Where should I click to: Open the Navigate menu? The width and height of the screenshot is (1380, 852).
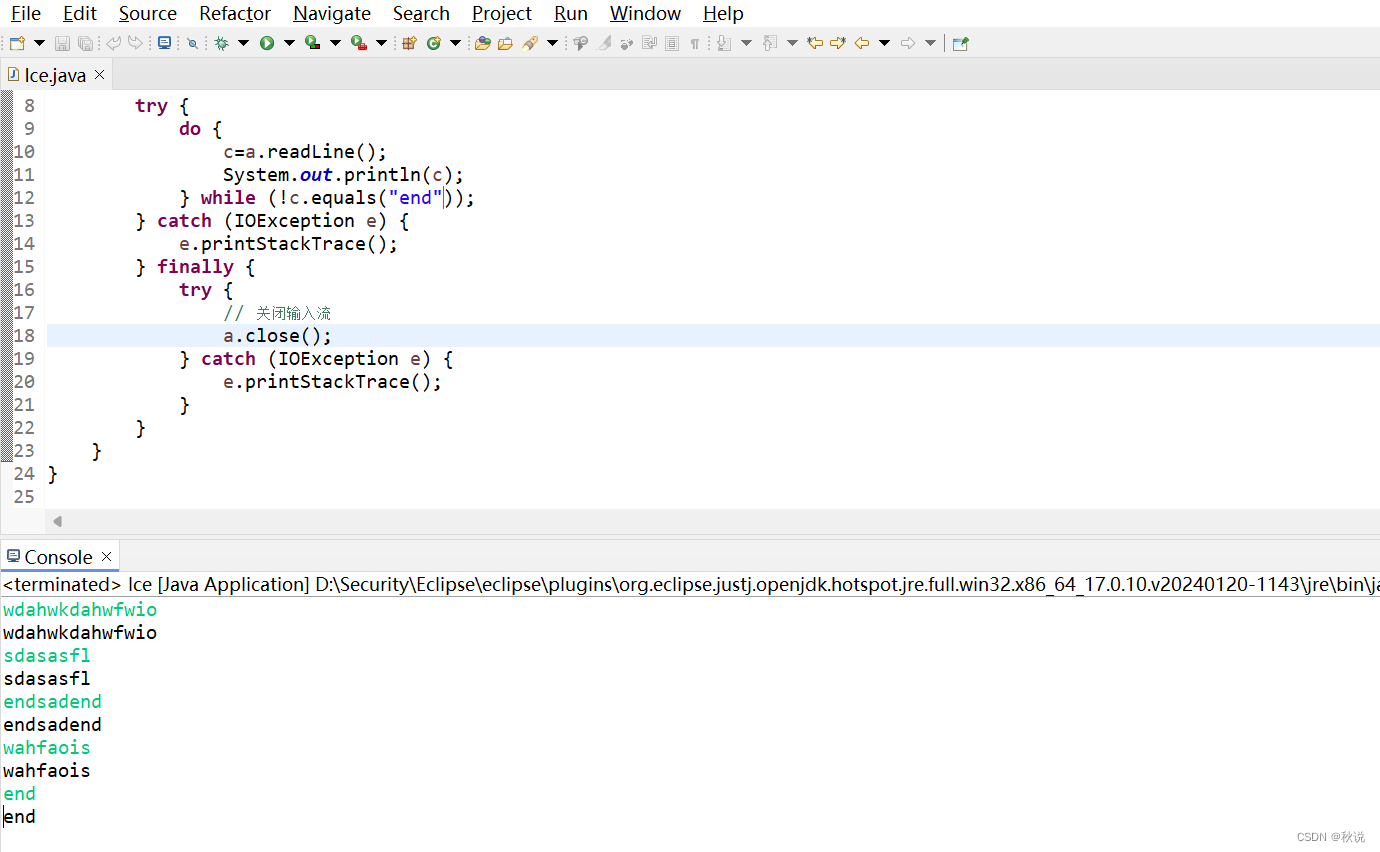(x=332, y=13)
